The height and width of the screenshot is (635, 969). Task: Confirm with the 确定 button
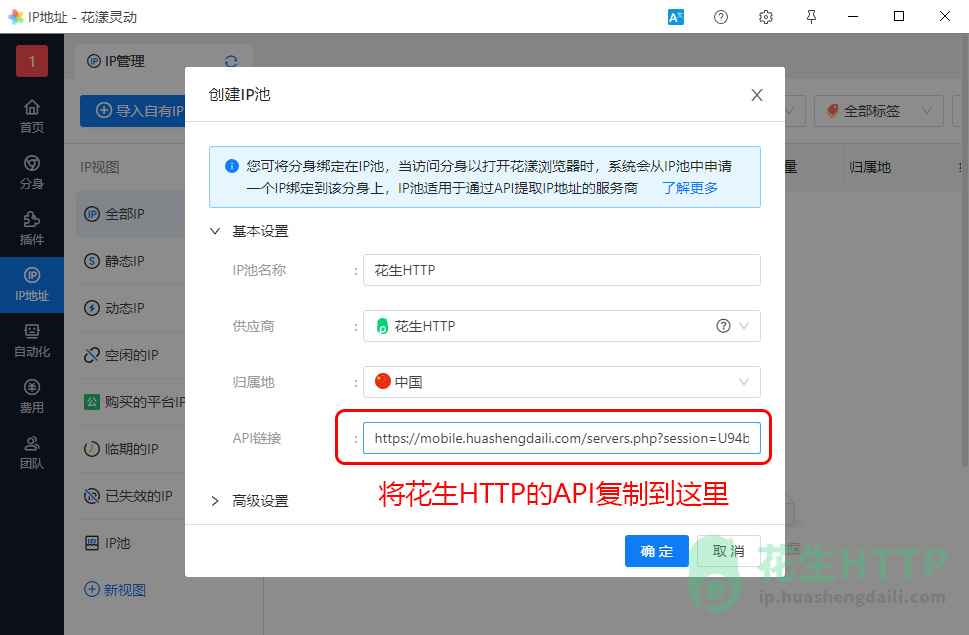coord(656,551)
